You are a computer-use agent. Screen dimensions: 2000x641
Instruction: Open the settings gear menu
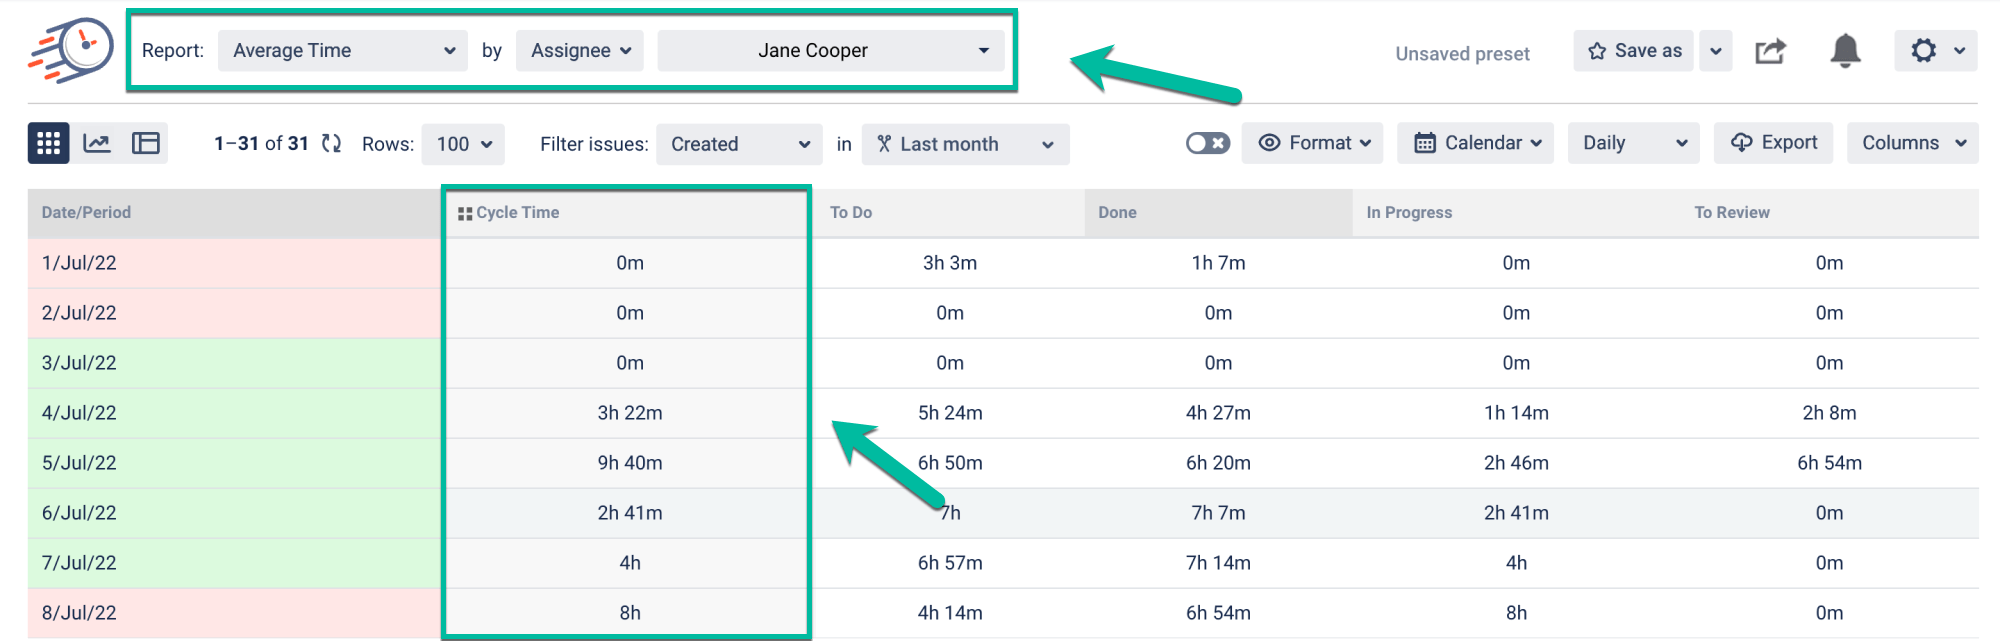[x=1936, y=50]
